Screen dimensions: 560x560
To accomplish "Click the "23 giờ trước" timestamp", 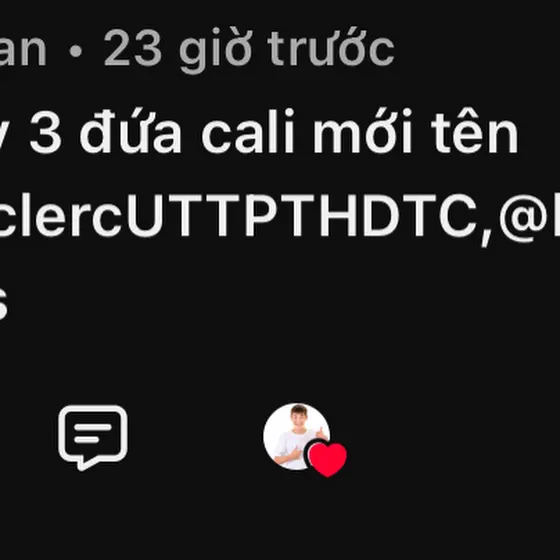I will point(249,49).
